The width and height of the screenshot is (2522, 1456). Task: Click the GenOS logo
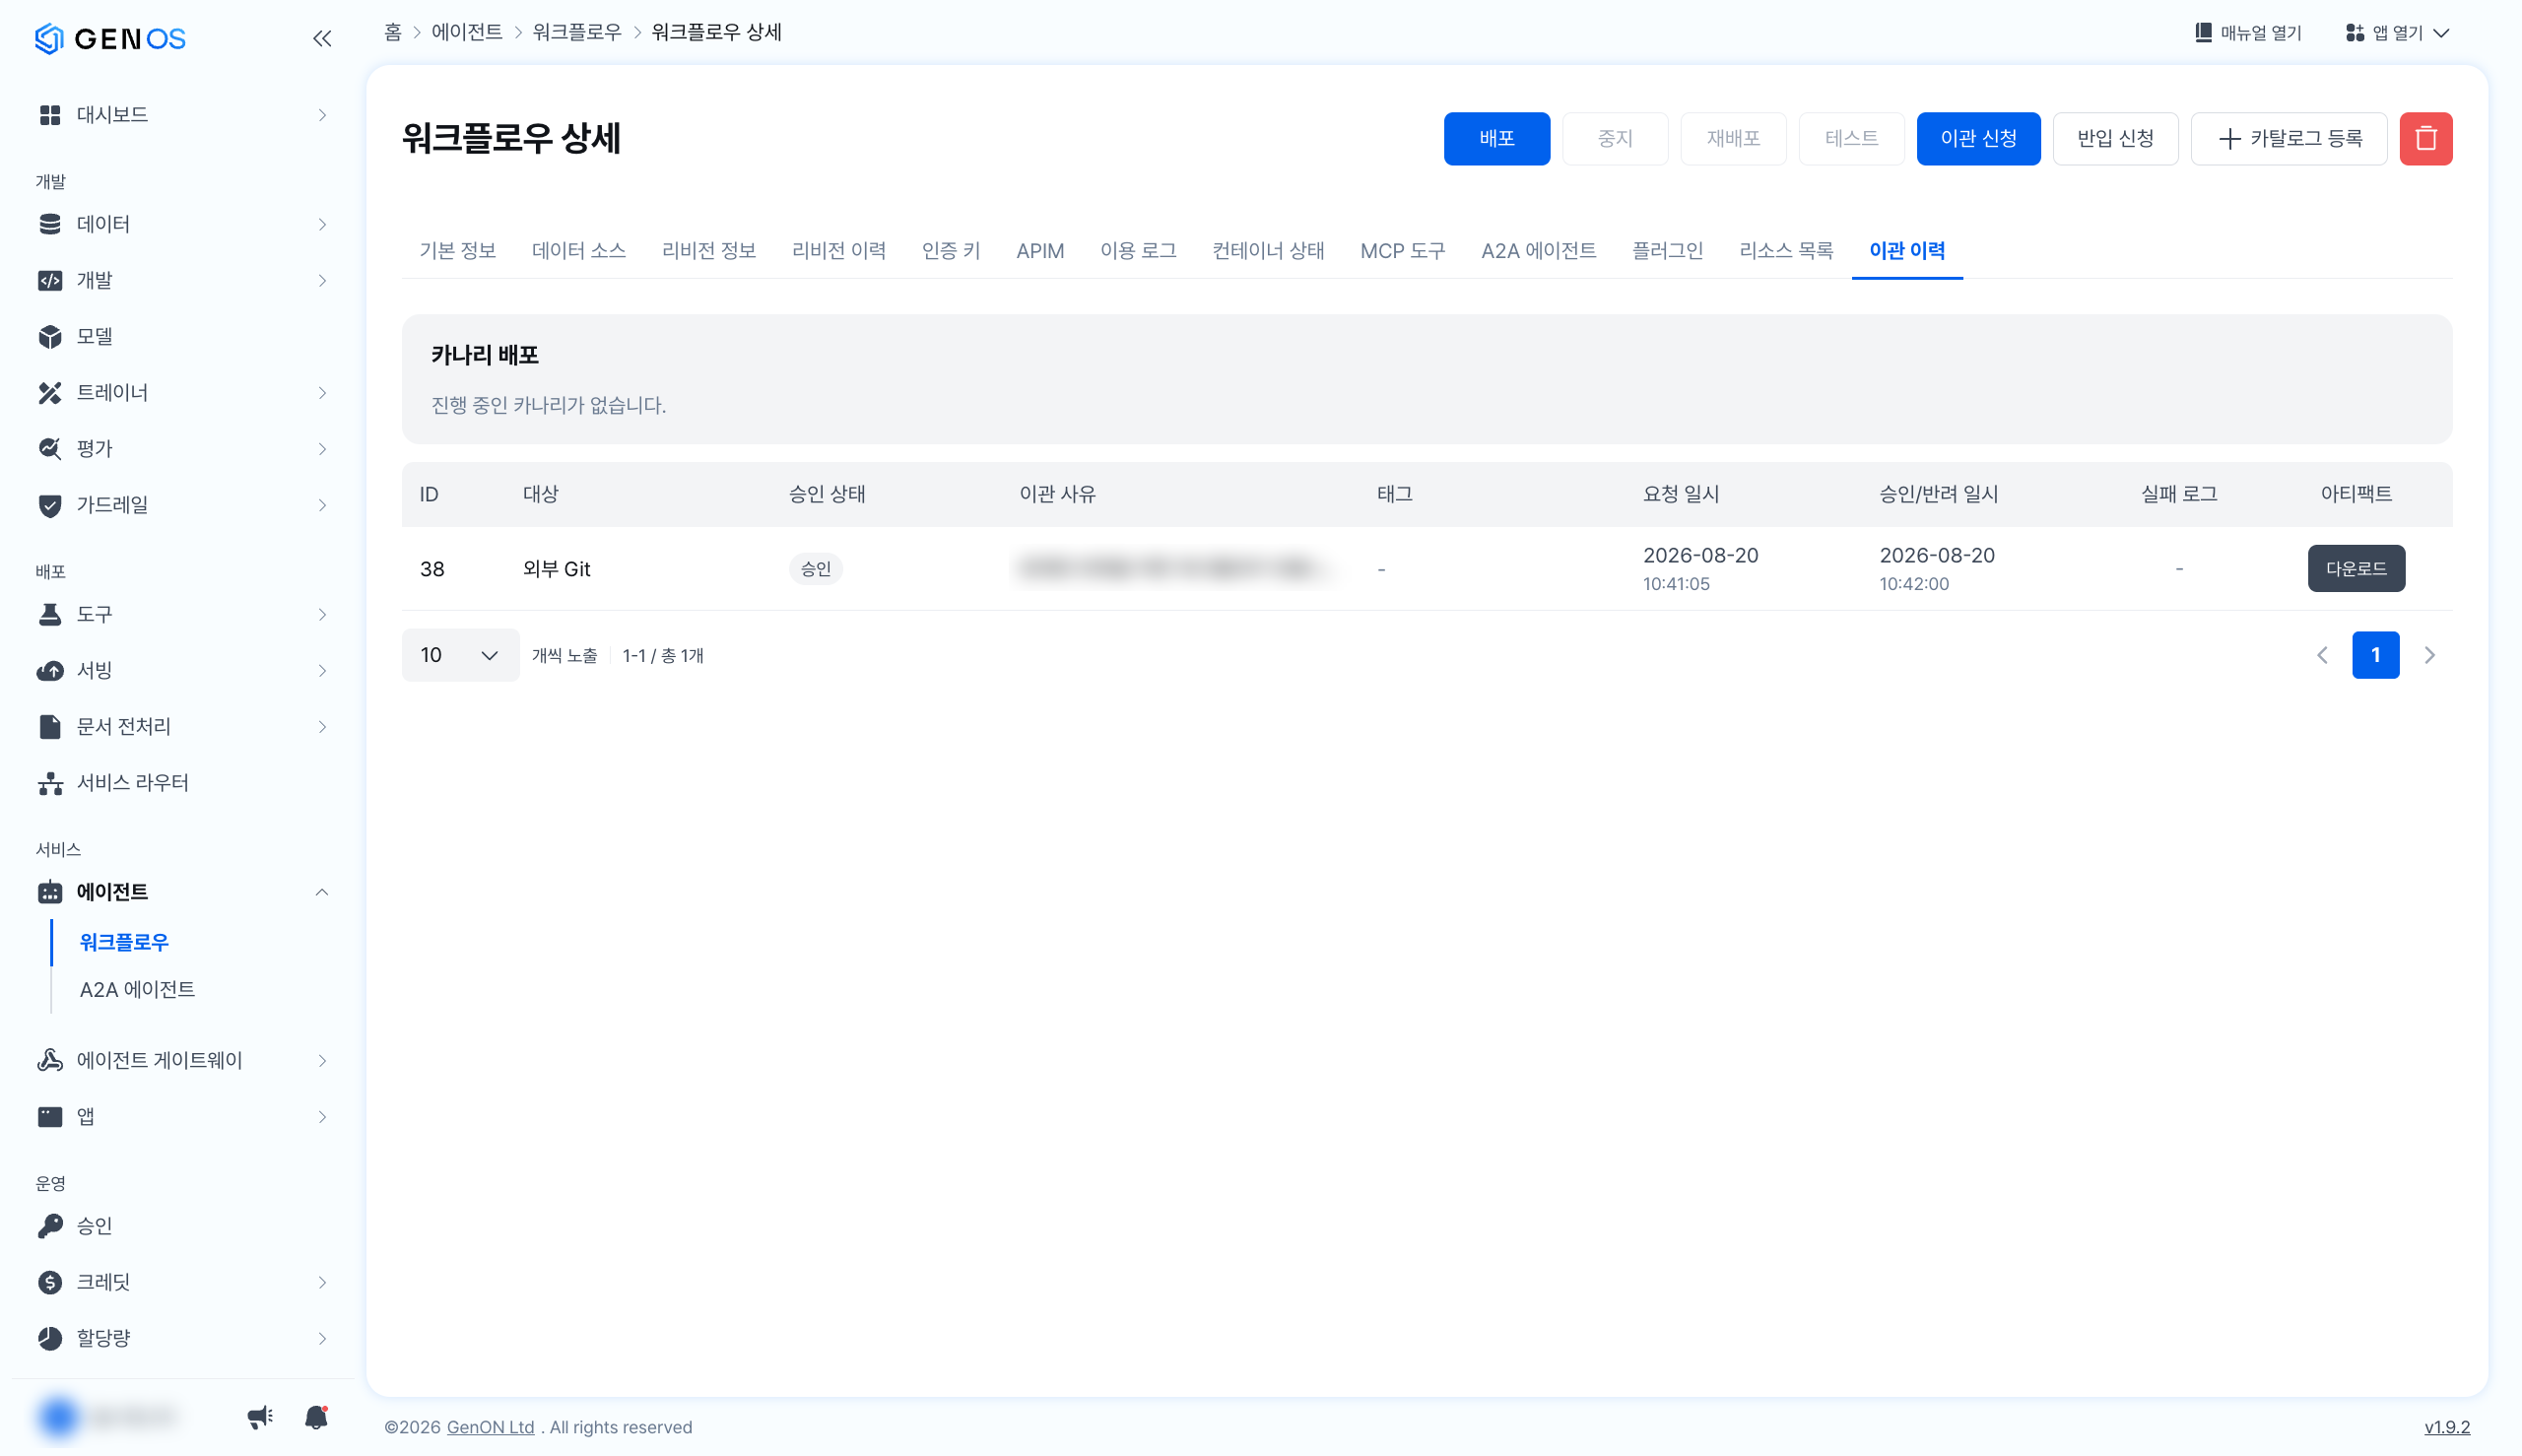pos(110,38)
